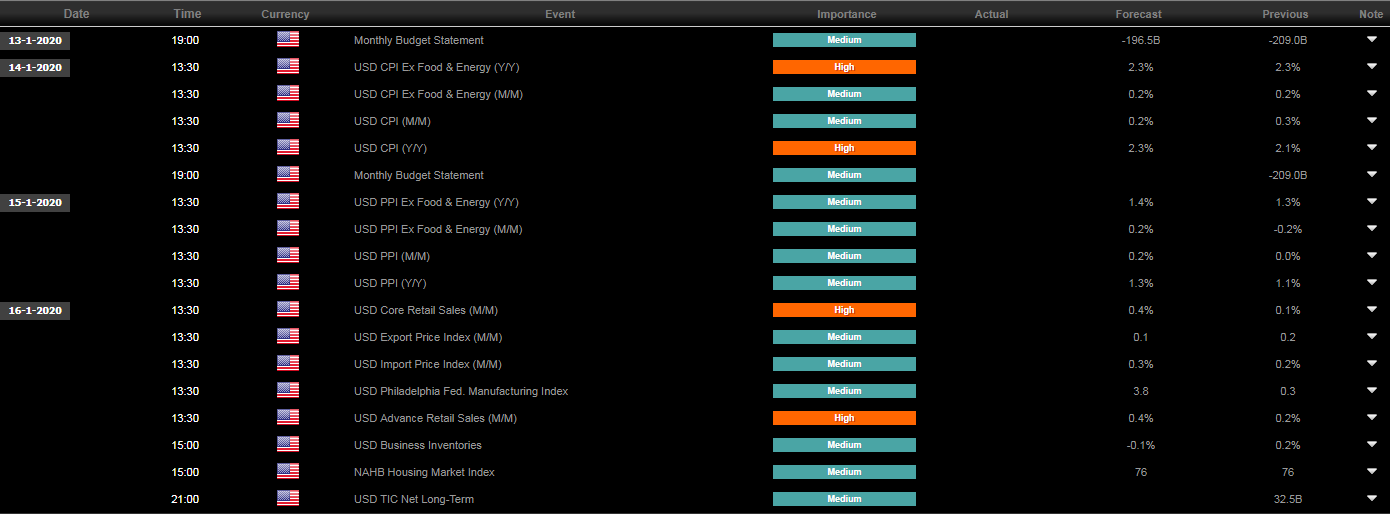The width and height of the screenshot is (1397, 514).
Task: Click the US flag for USD CPI (M/M)
Action: pos(288,121)
